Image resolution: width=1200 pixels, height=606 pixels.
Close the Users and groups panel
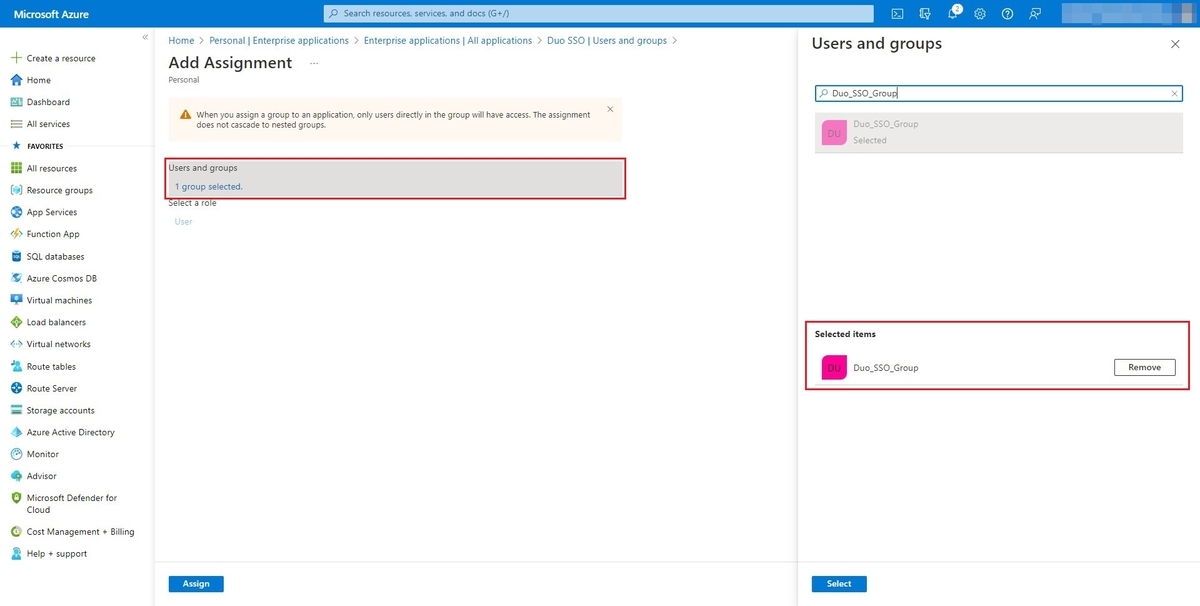pyautogui.click(x=1175, y=44)
